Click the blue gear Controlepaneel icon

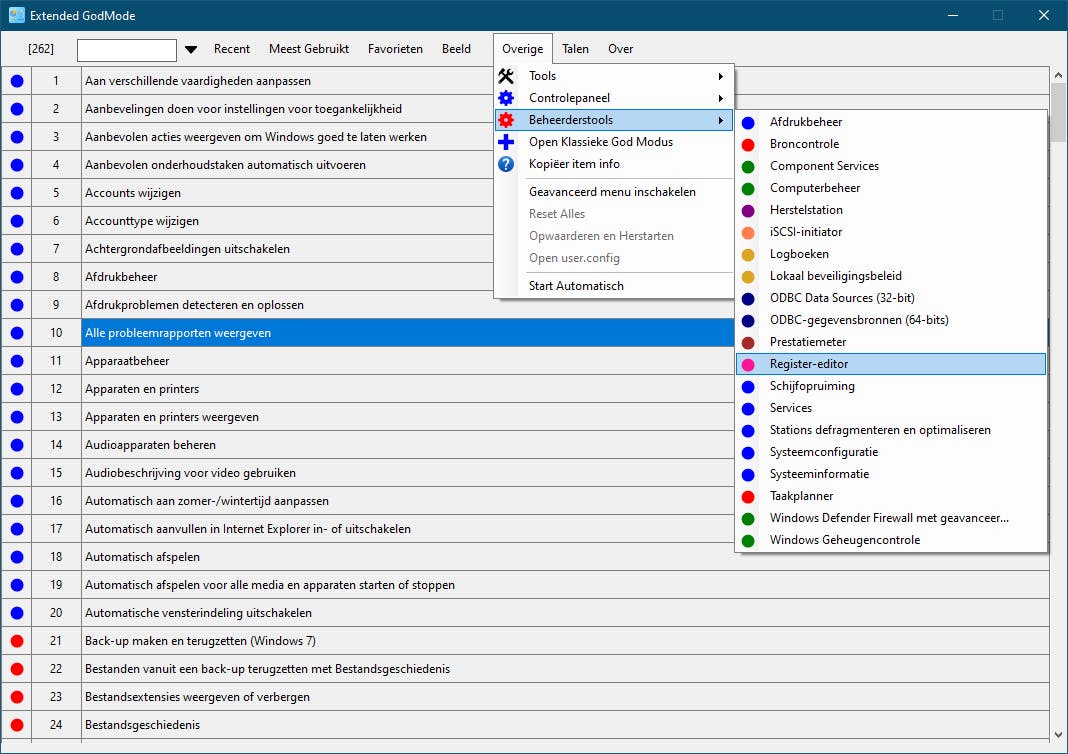click(506, 98)
